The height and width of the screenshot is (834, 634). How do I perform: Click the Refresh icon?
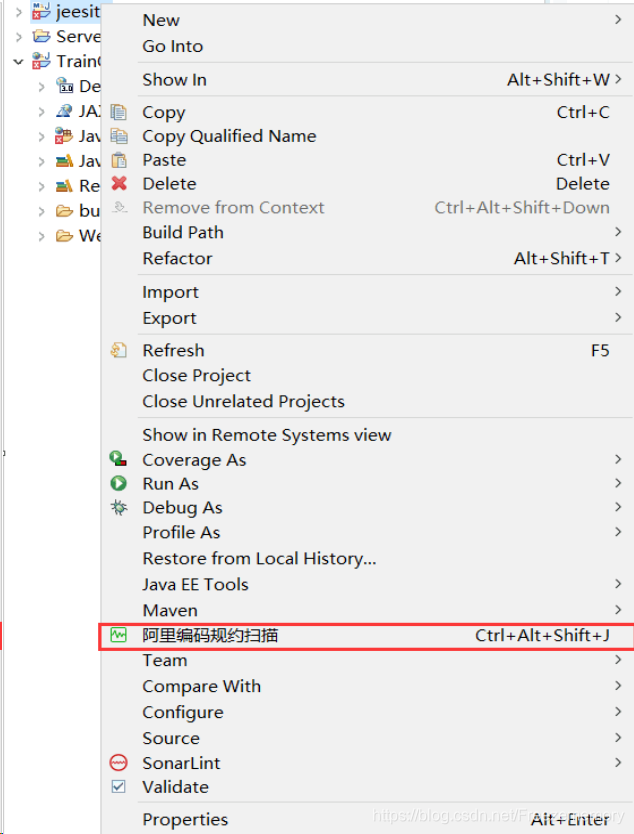click(118, 350)
